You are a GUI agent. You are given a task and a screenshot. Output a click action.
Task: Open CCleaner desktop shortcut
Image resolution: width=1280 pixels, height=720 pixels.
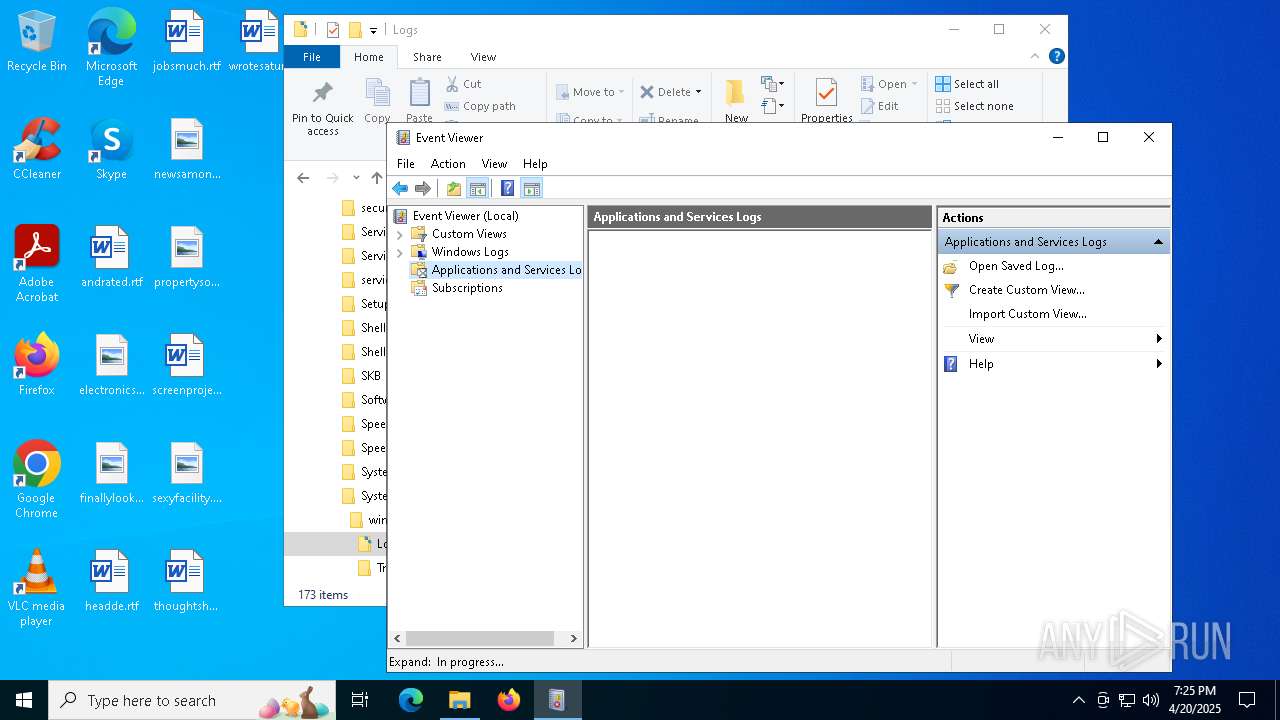[37, 150]
